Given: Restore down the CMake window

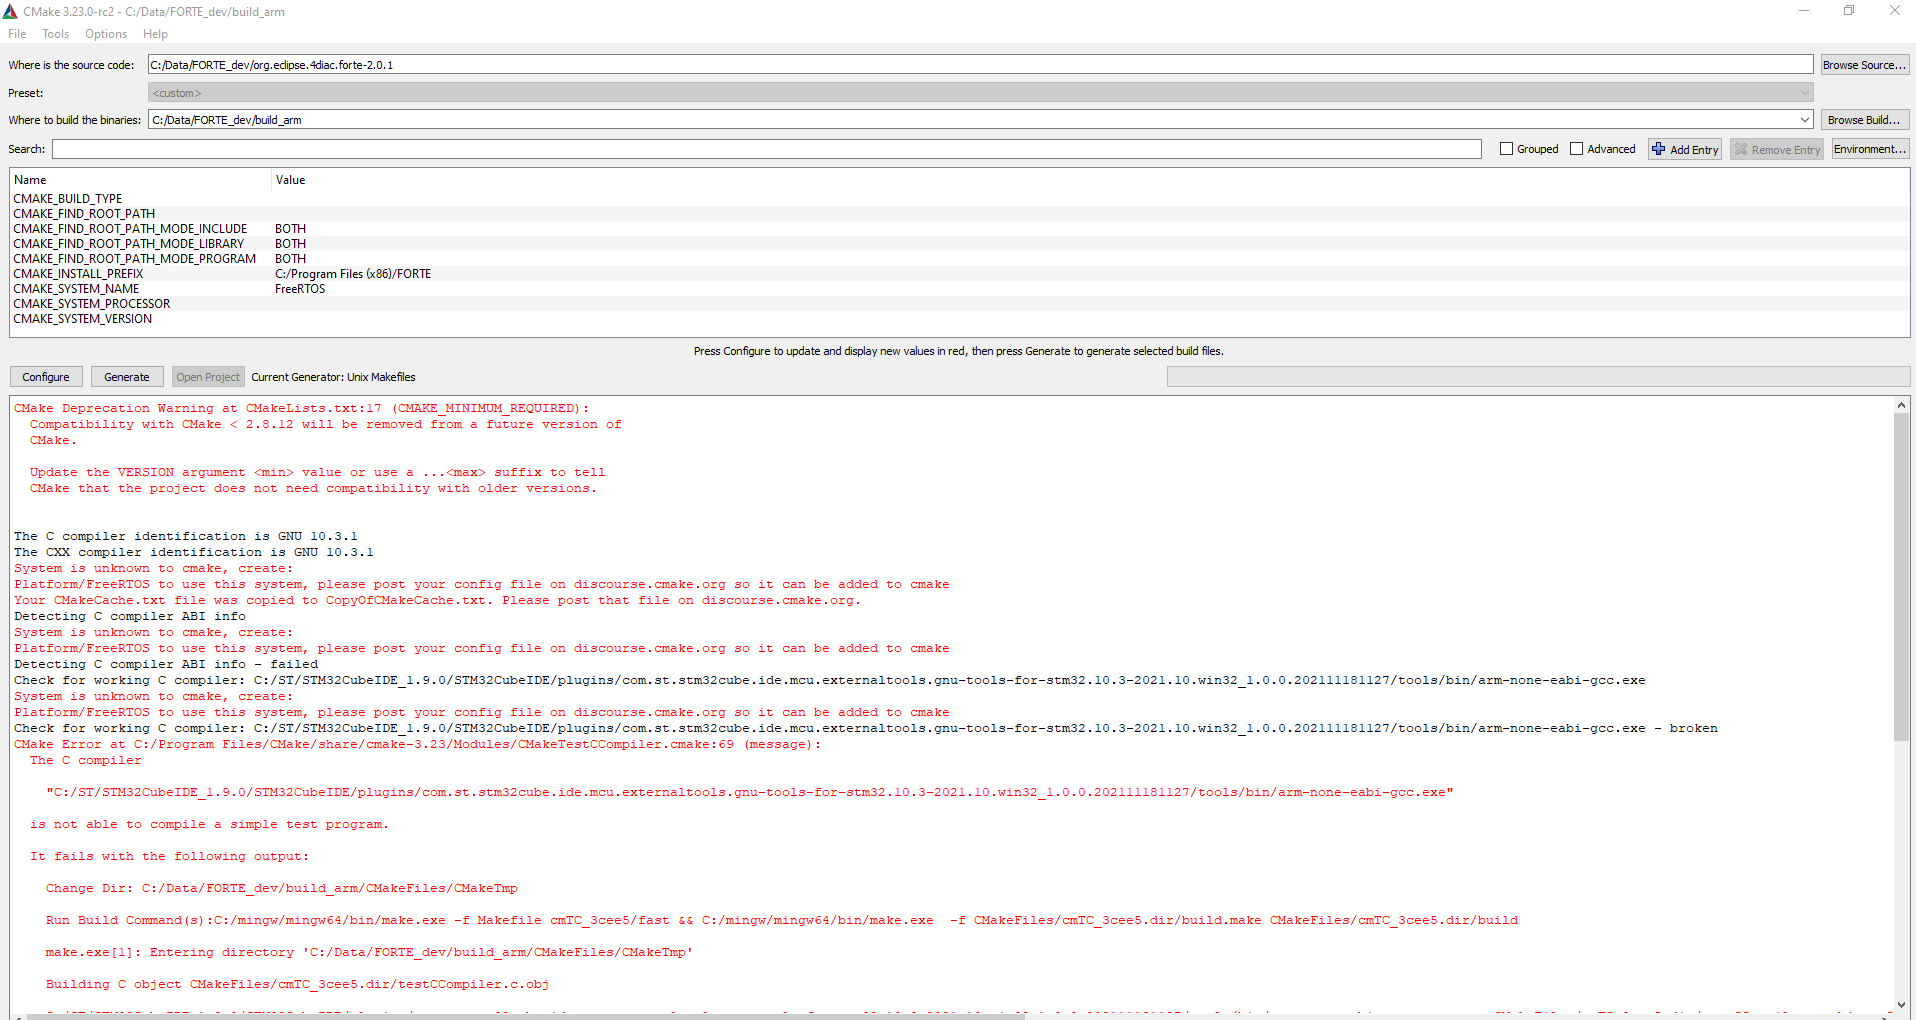Looking at the screenshot, I should pyautogui.click(x=1849, y=11).
